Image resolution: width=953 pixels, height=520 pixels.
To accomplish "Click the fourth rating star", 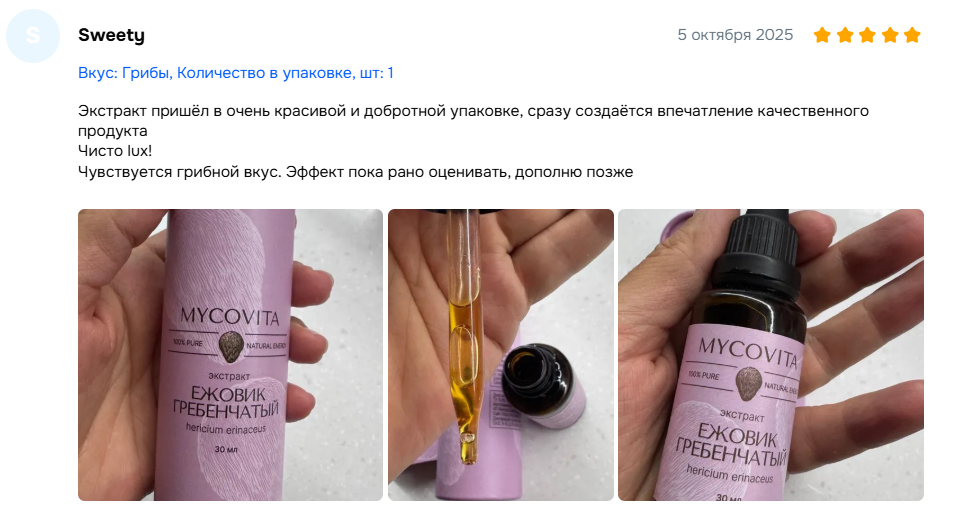I will click(x=890, y=35).
